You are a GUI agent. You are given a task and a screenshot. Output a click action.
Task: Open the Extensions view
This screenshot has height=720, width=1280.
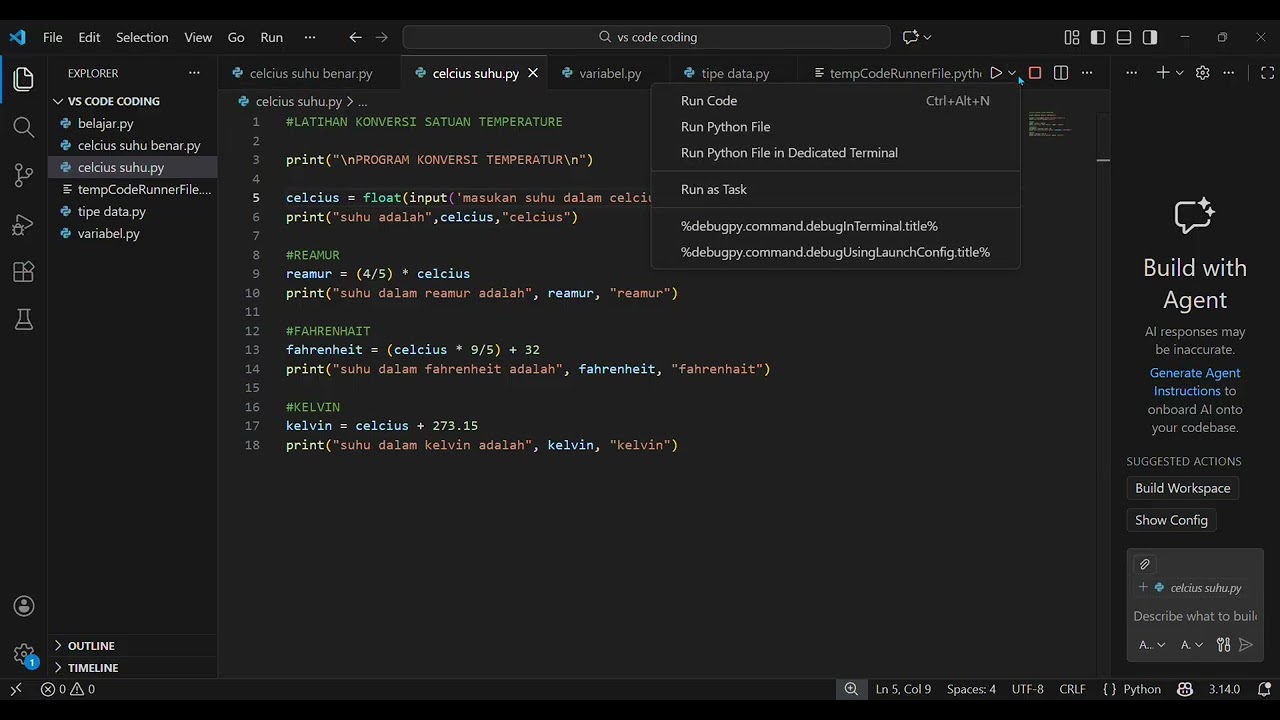pyautogui.click(x=24, y=272)
